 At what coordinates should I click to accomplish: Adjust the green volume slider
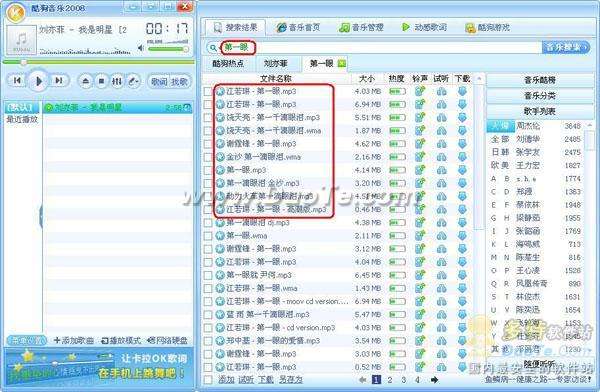pyautogui.click(x=168, y=49)
